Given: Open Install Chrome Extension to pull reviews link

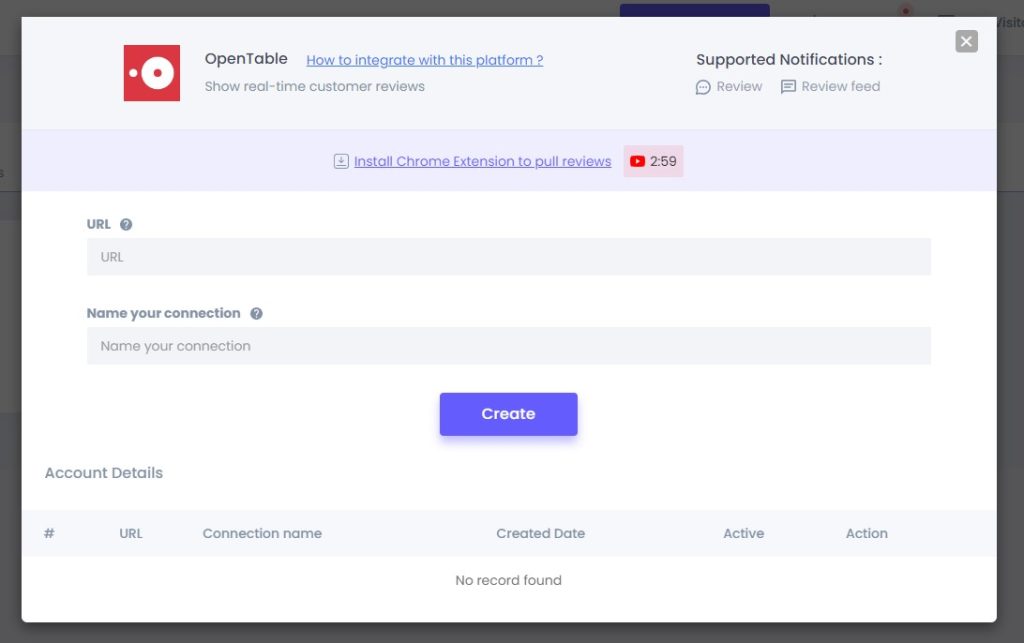Looking at the screenshot, I should click(x=482, y=161).
